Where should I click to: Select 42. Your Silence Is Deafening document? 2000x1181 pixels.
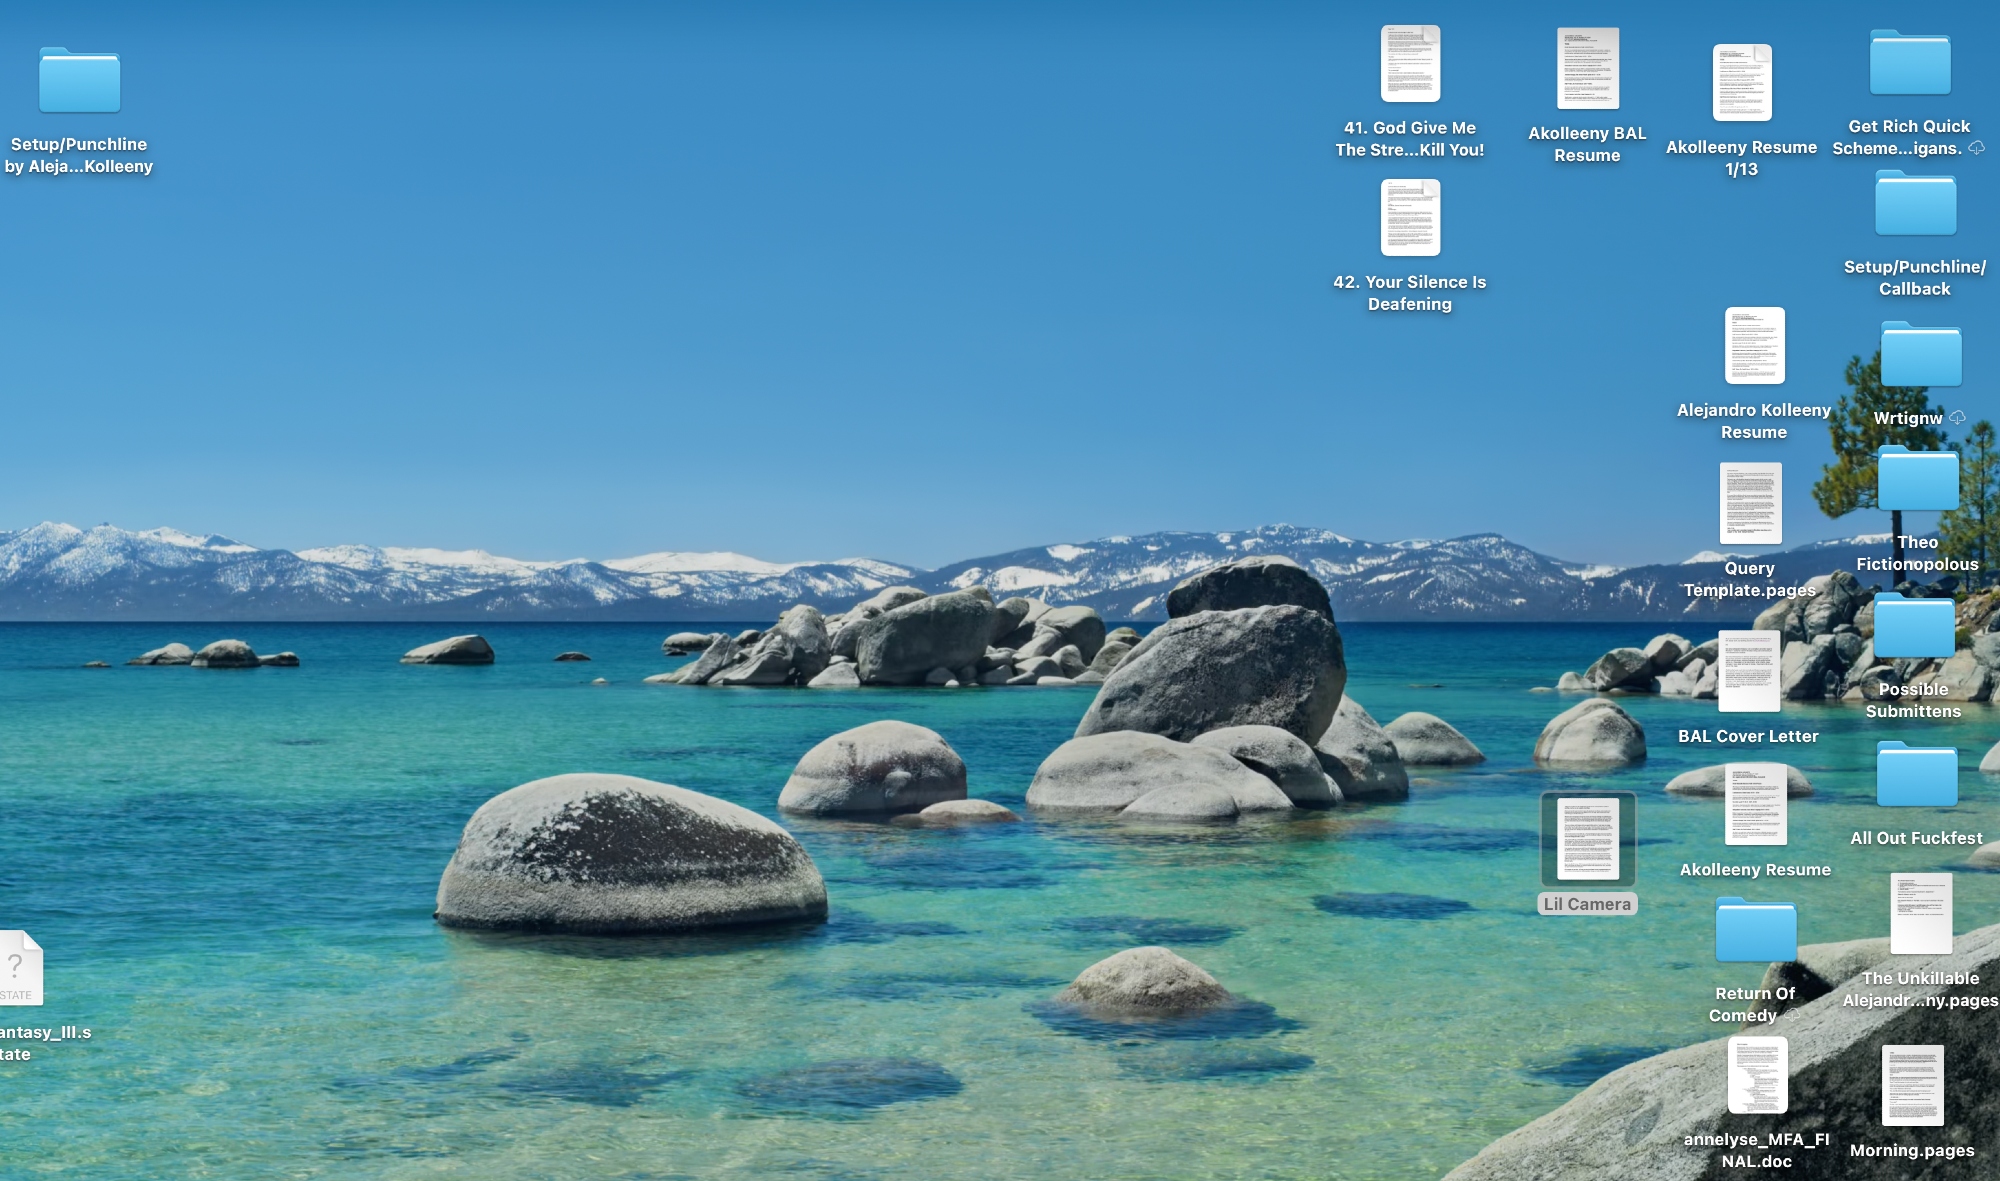[x=1410, y=218]
